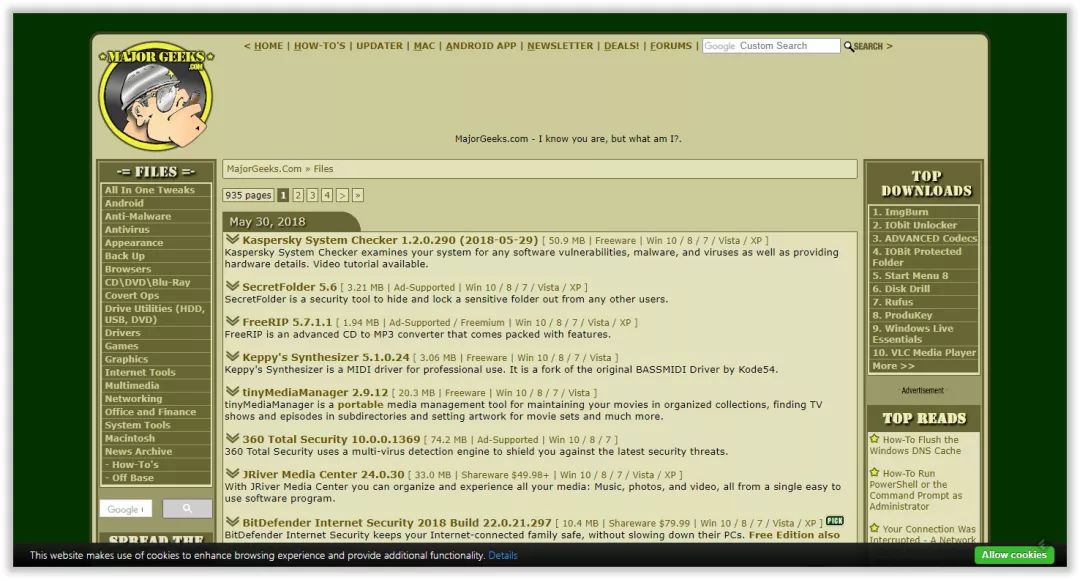Open the cookie Details link
Screen dimensions: 1080x580
[x=503, y=556]
